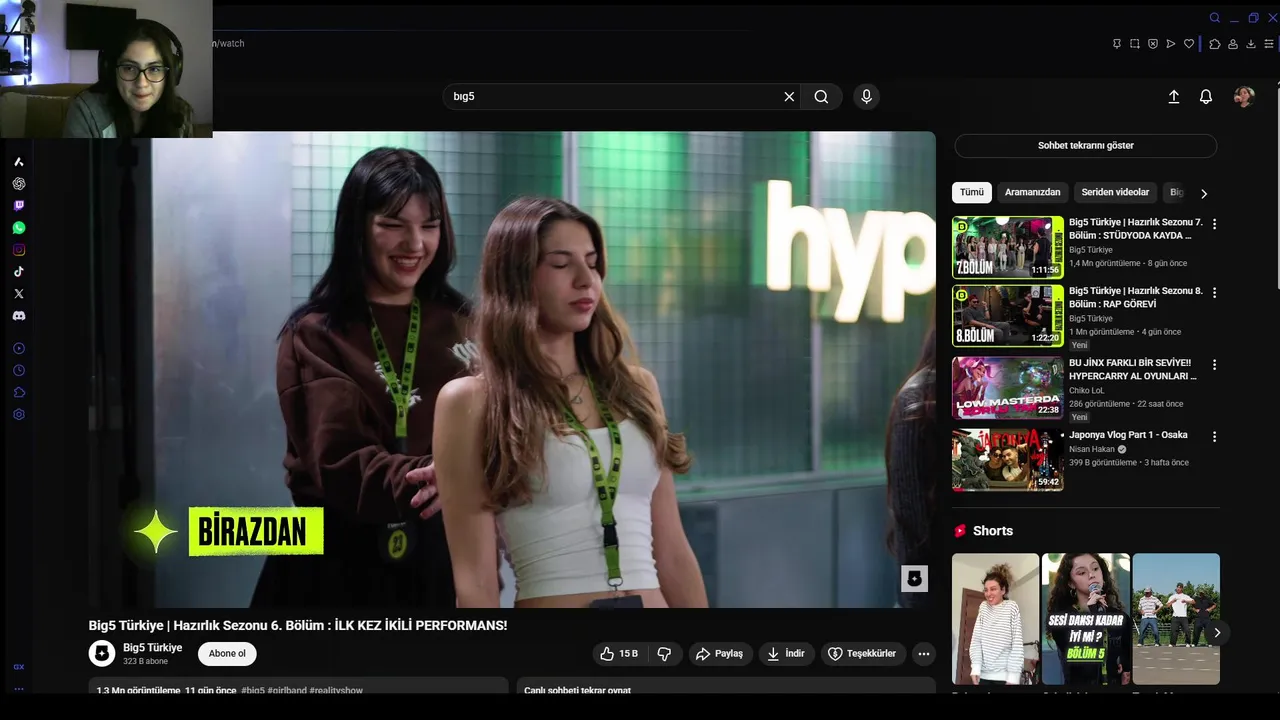Open the browser downloads icon
The image size is (1280, 720).
pyautogui.click(x=1250, y=44)
